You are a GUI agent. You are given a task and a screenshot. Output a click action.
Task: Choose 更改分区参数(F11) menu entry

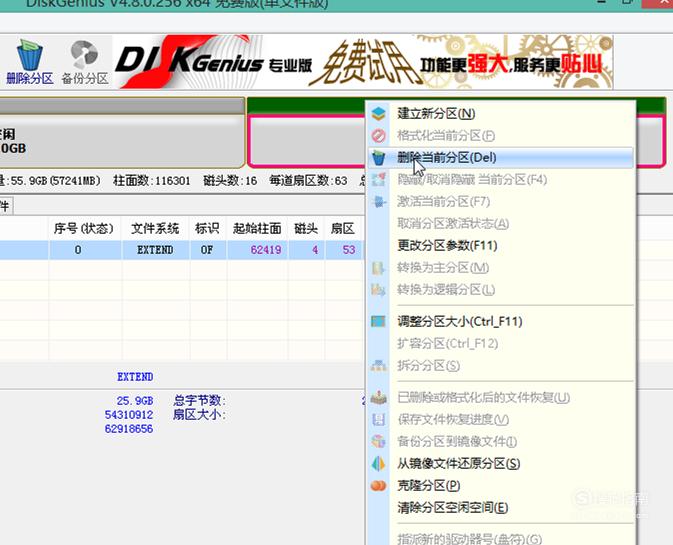pyautogui.click(x=447, y=245)
